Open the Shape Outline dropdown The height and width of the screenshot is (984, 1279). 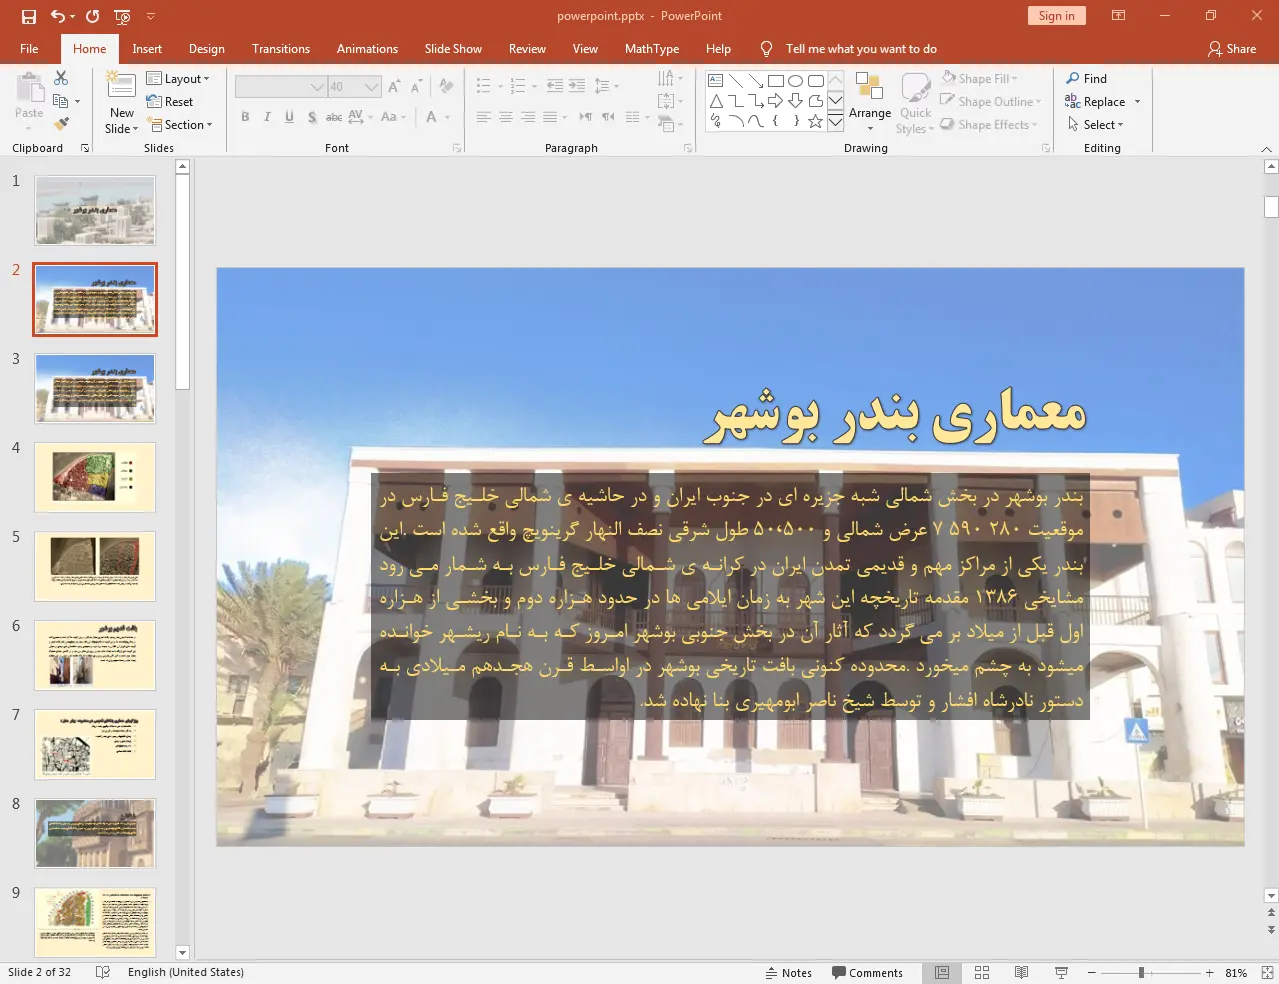[991, 101]
